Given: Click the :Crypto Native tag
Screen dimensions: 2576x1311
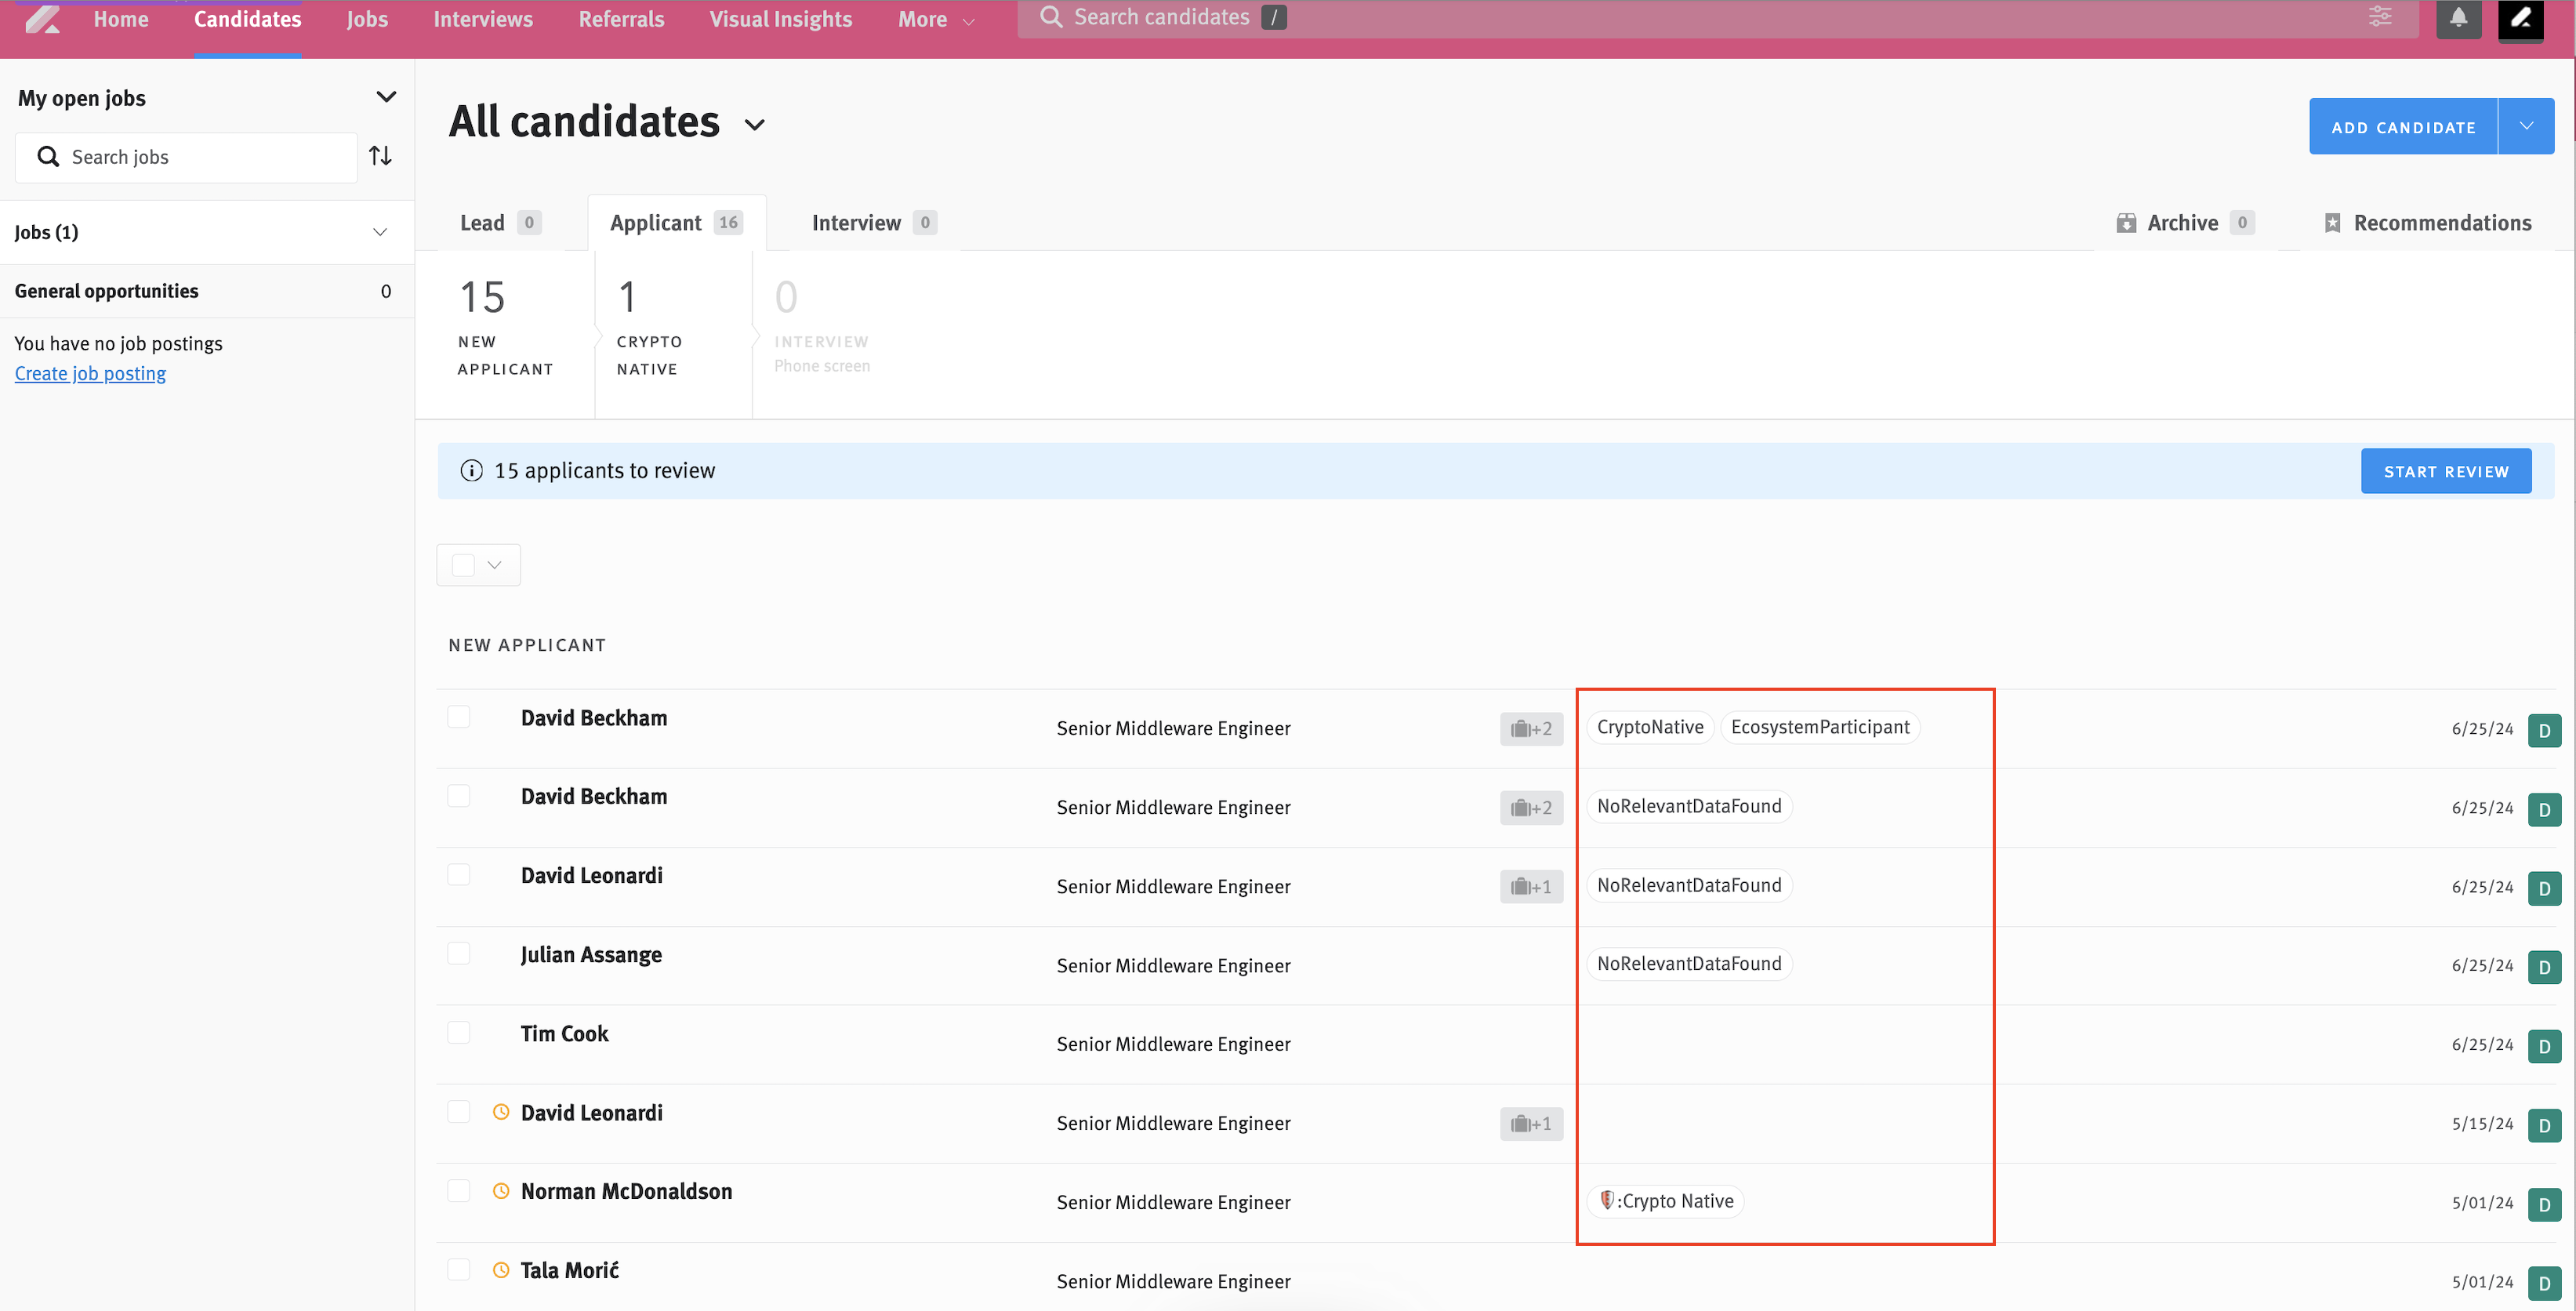Looking at the screenshot, I should 1666,1201.
